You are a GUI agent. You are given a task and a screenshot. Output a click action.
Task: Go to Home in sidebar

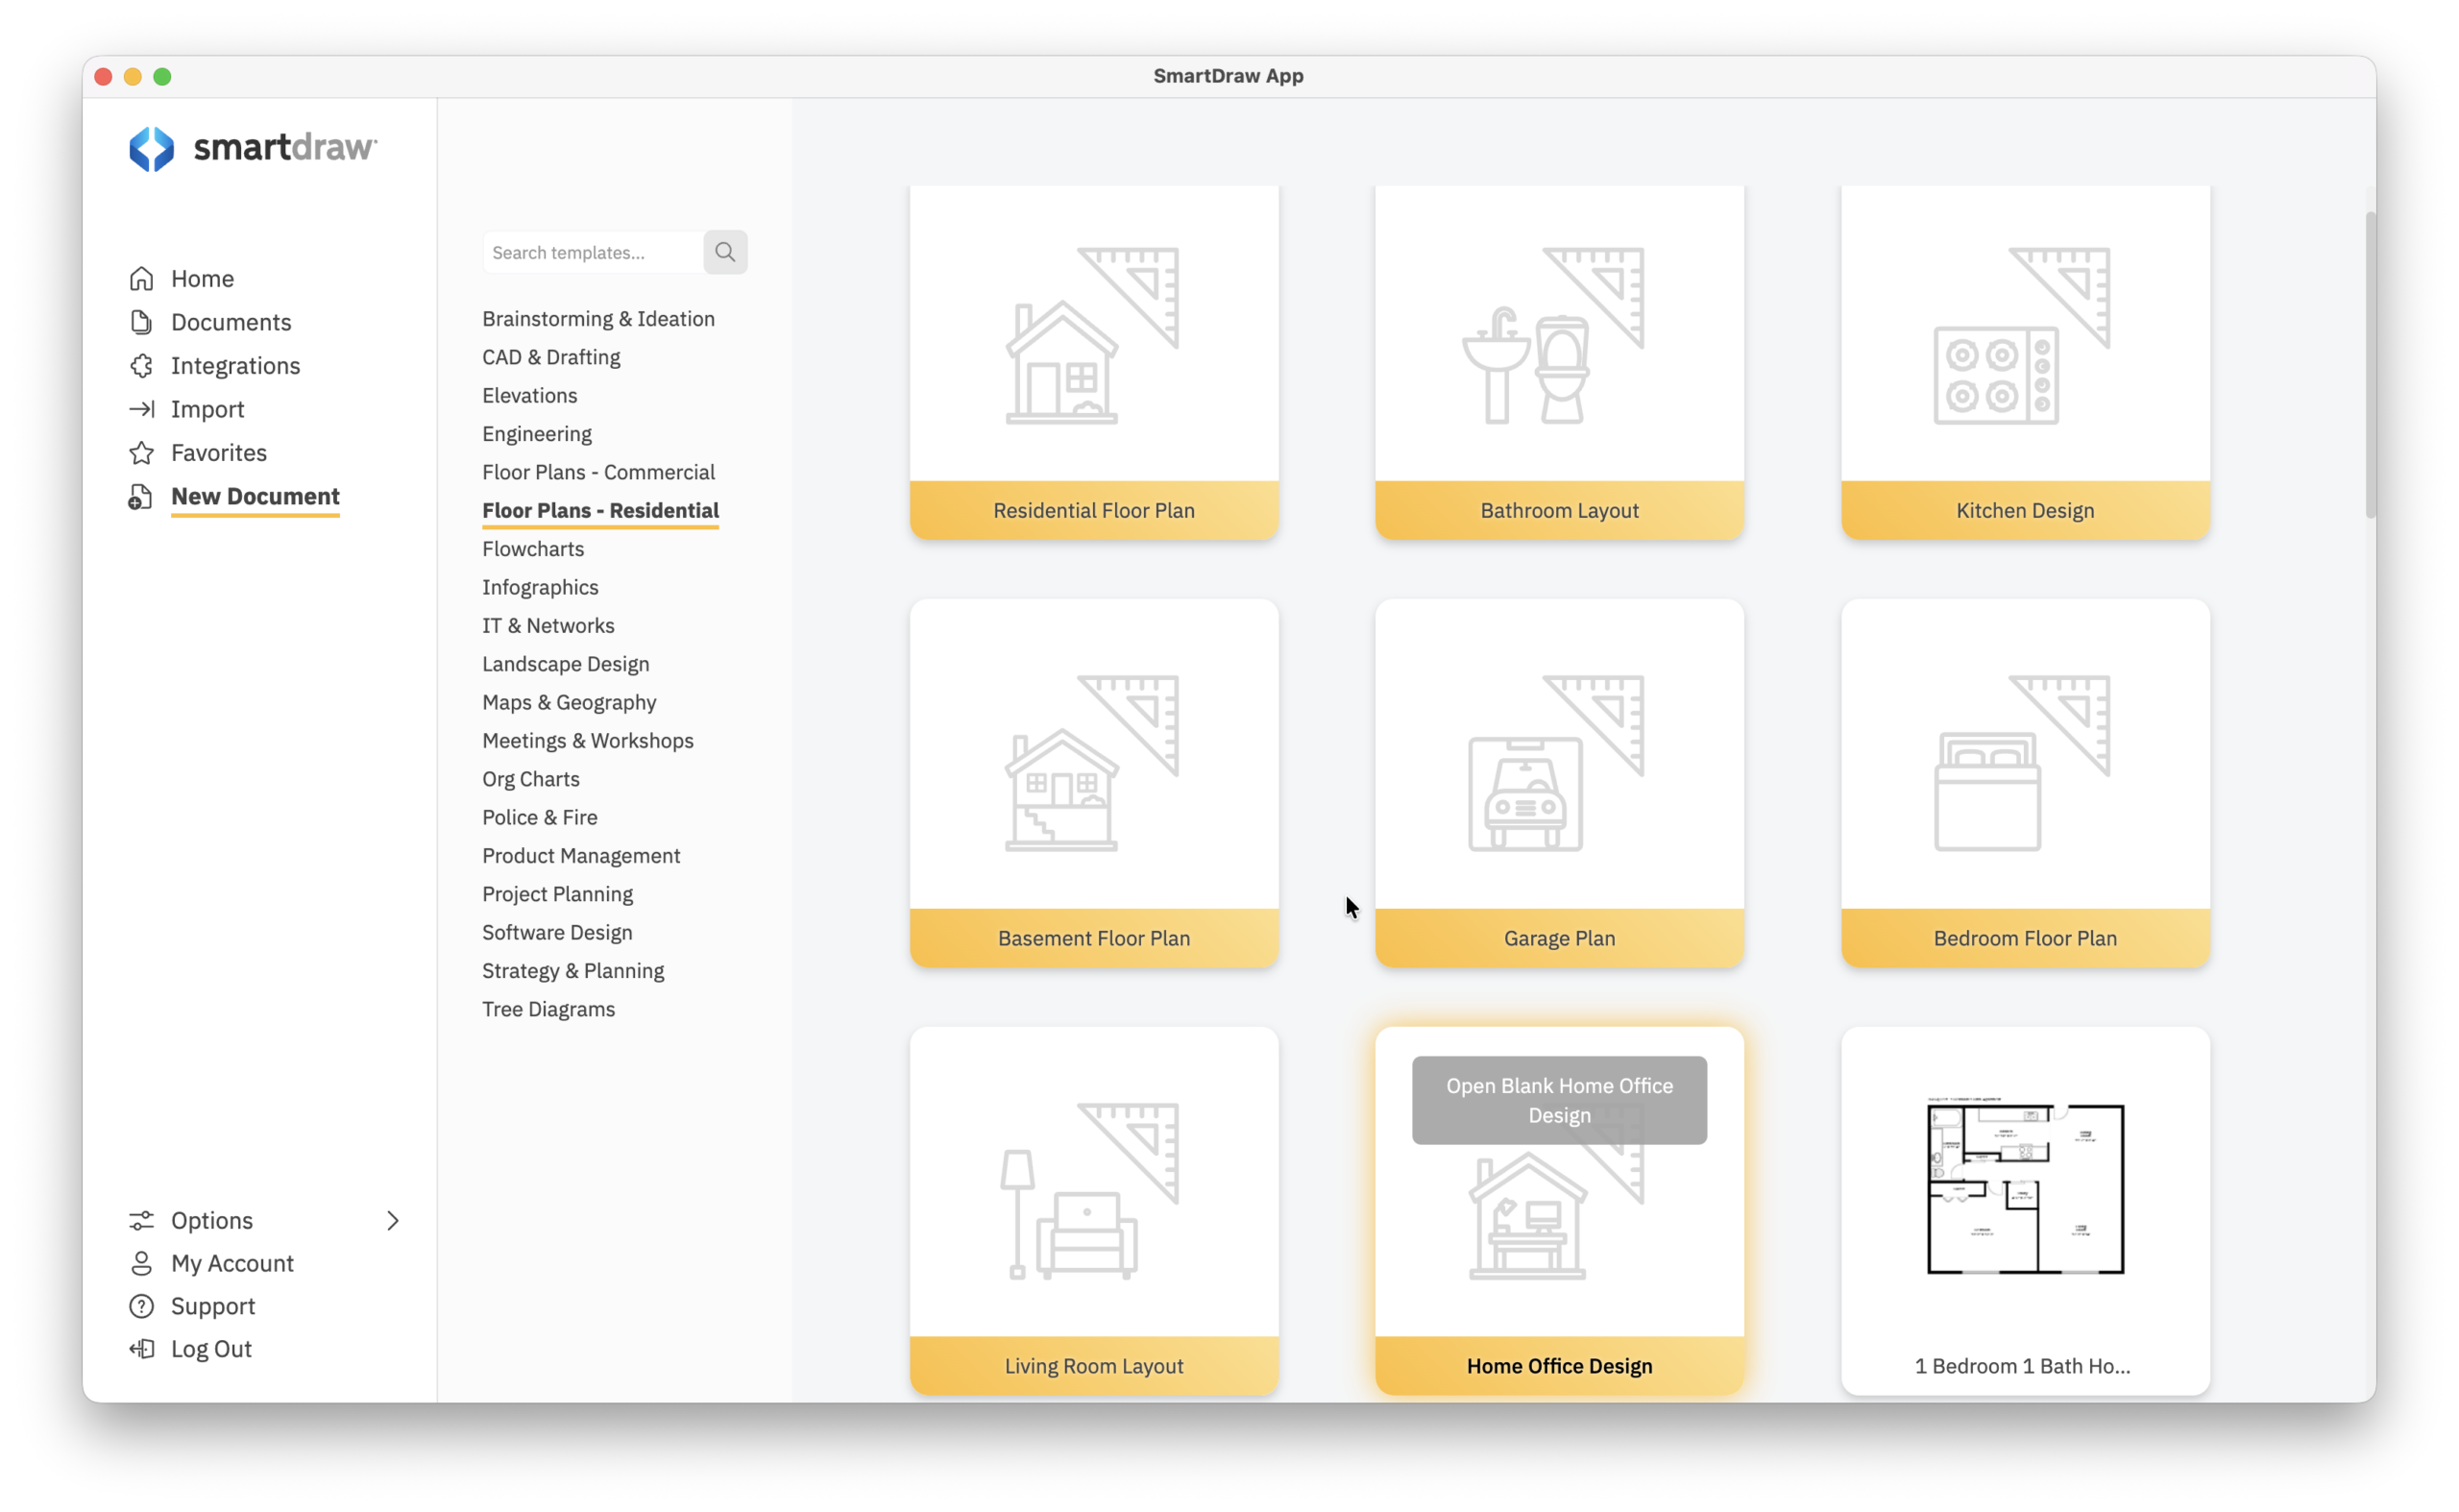(202, 279)
